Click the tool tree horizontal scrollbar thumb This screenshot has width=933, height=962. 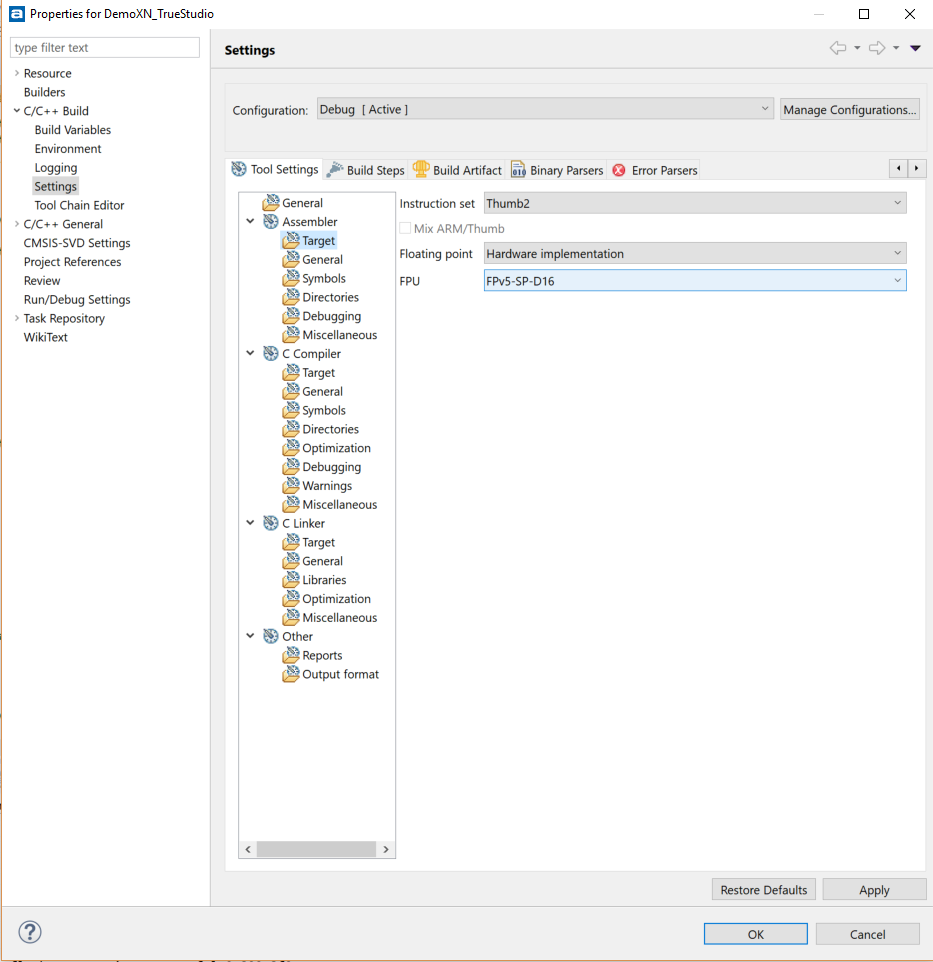[316, 849]
